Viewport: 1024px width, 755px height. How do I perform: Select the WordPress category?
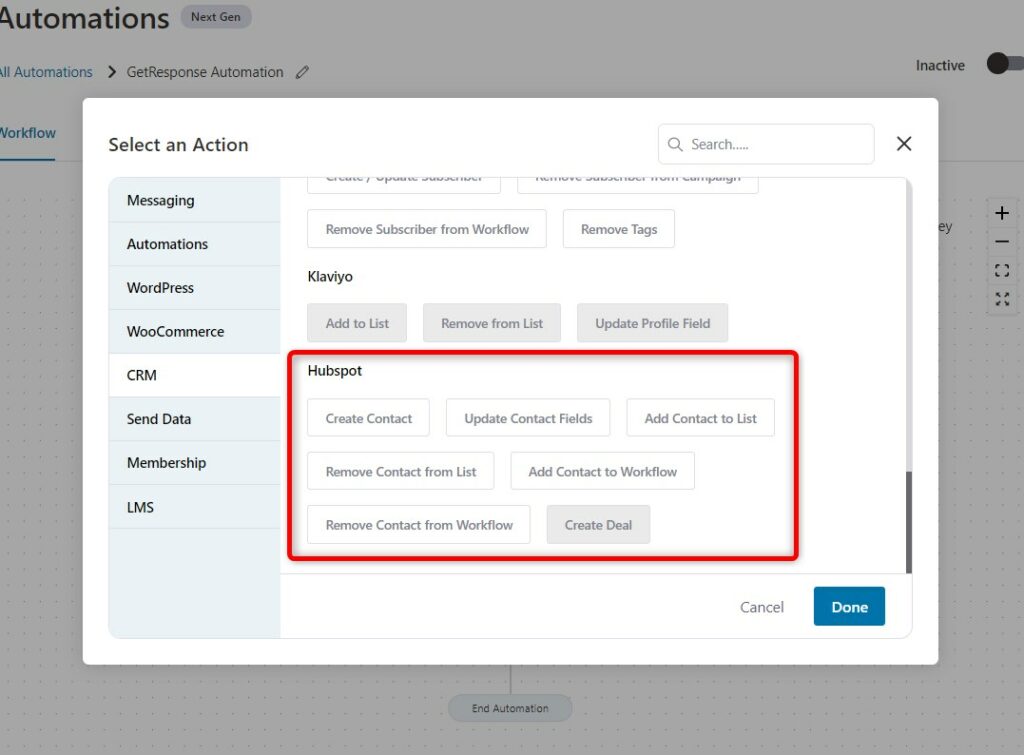[x=195, y=288]
